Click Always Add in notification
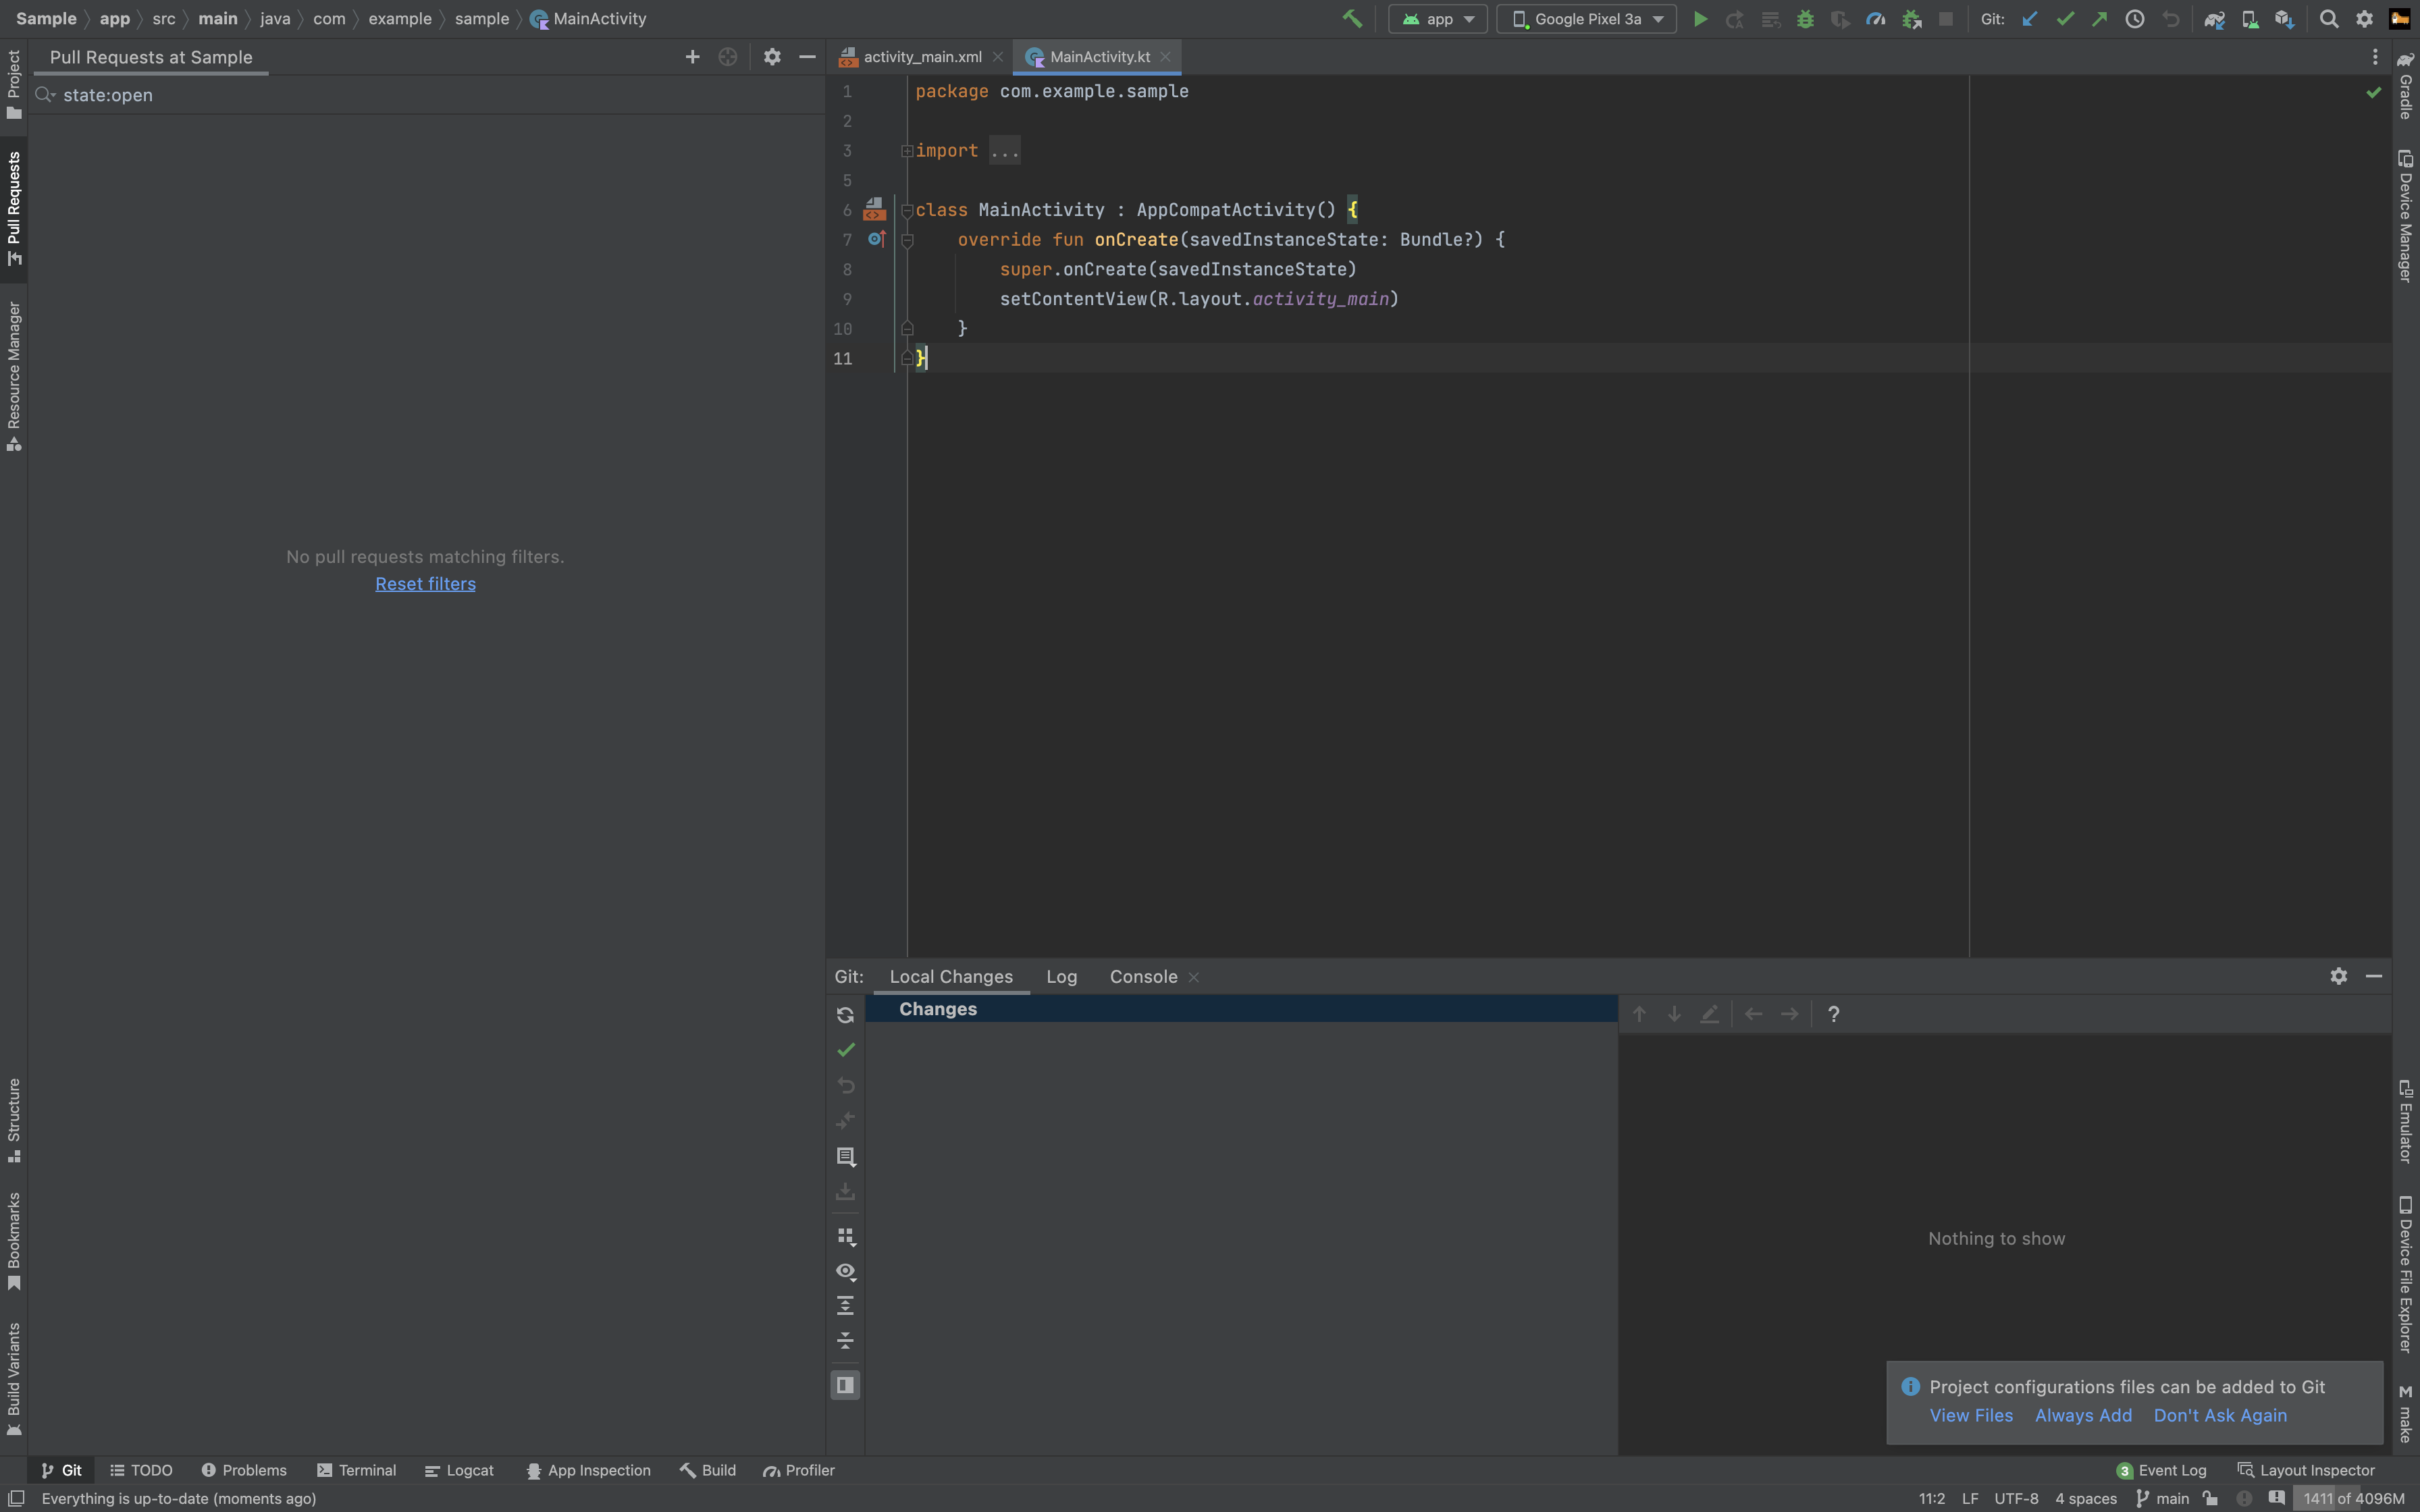 point(2083,1416)
